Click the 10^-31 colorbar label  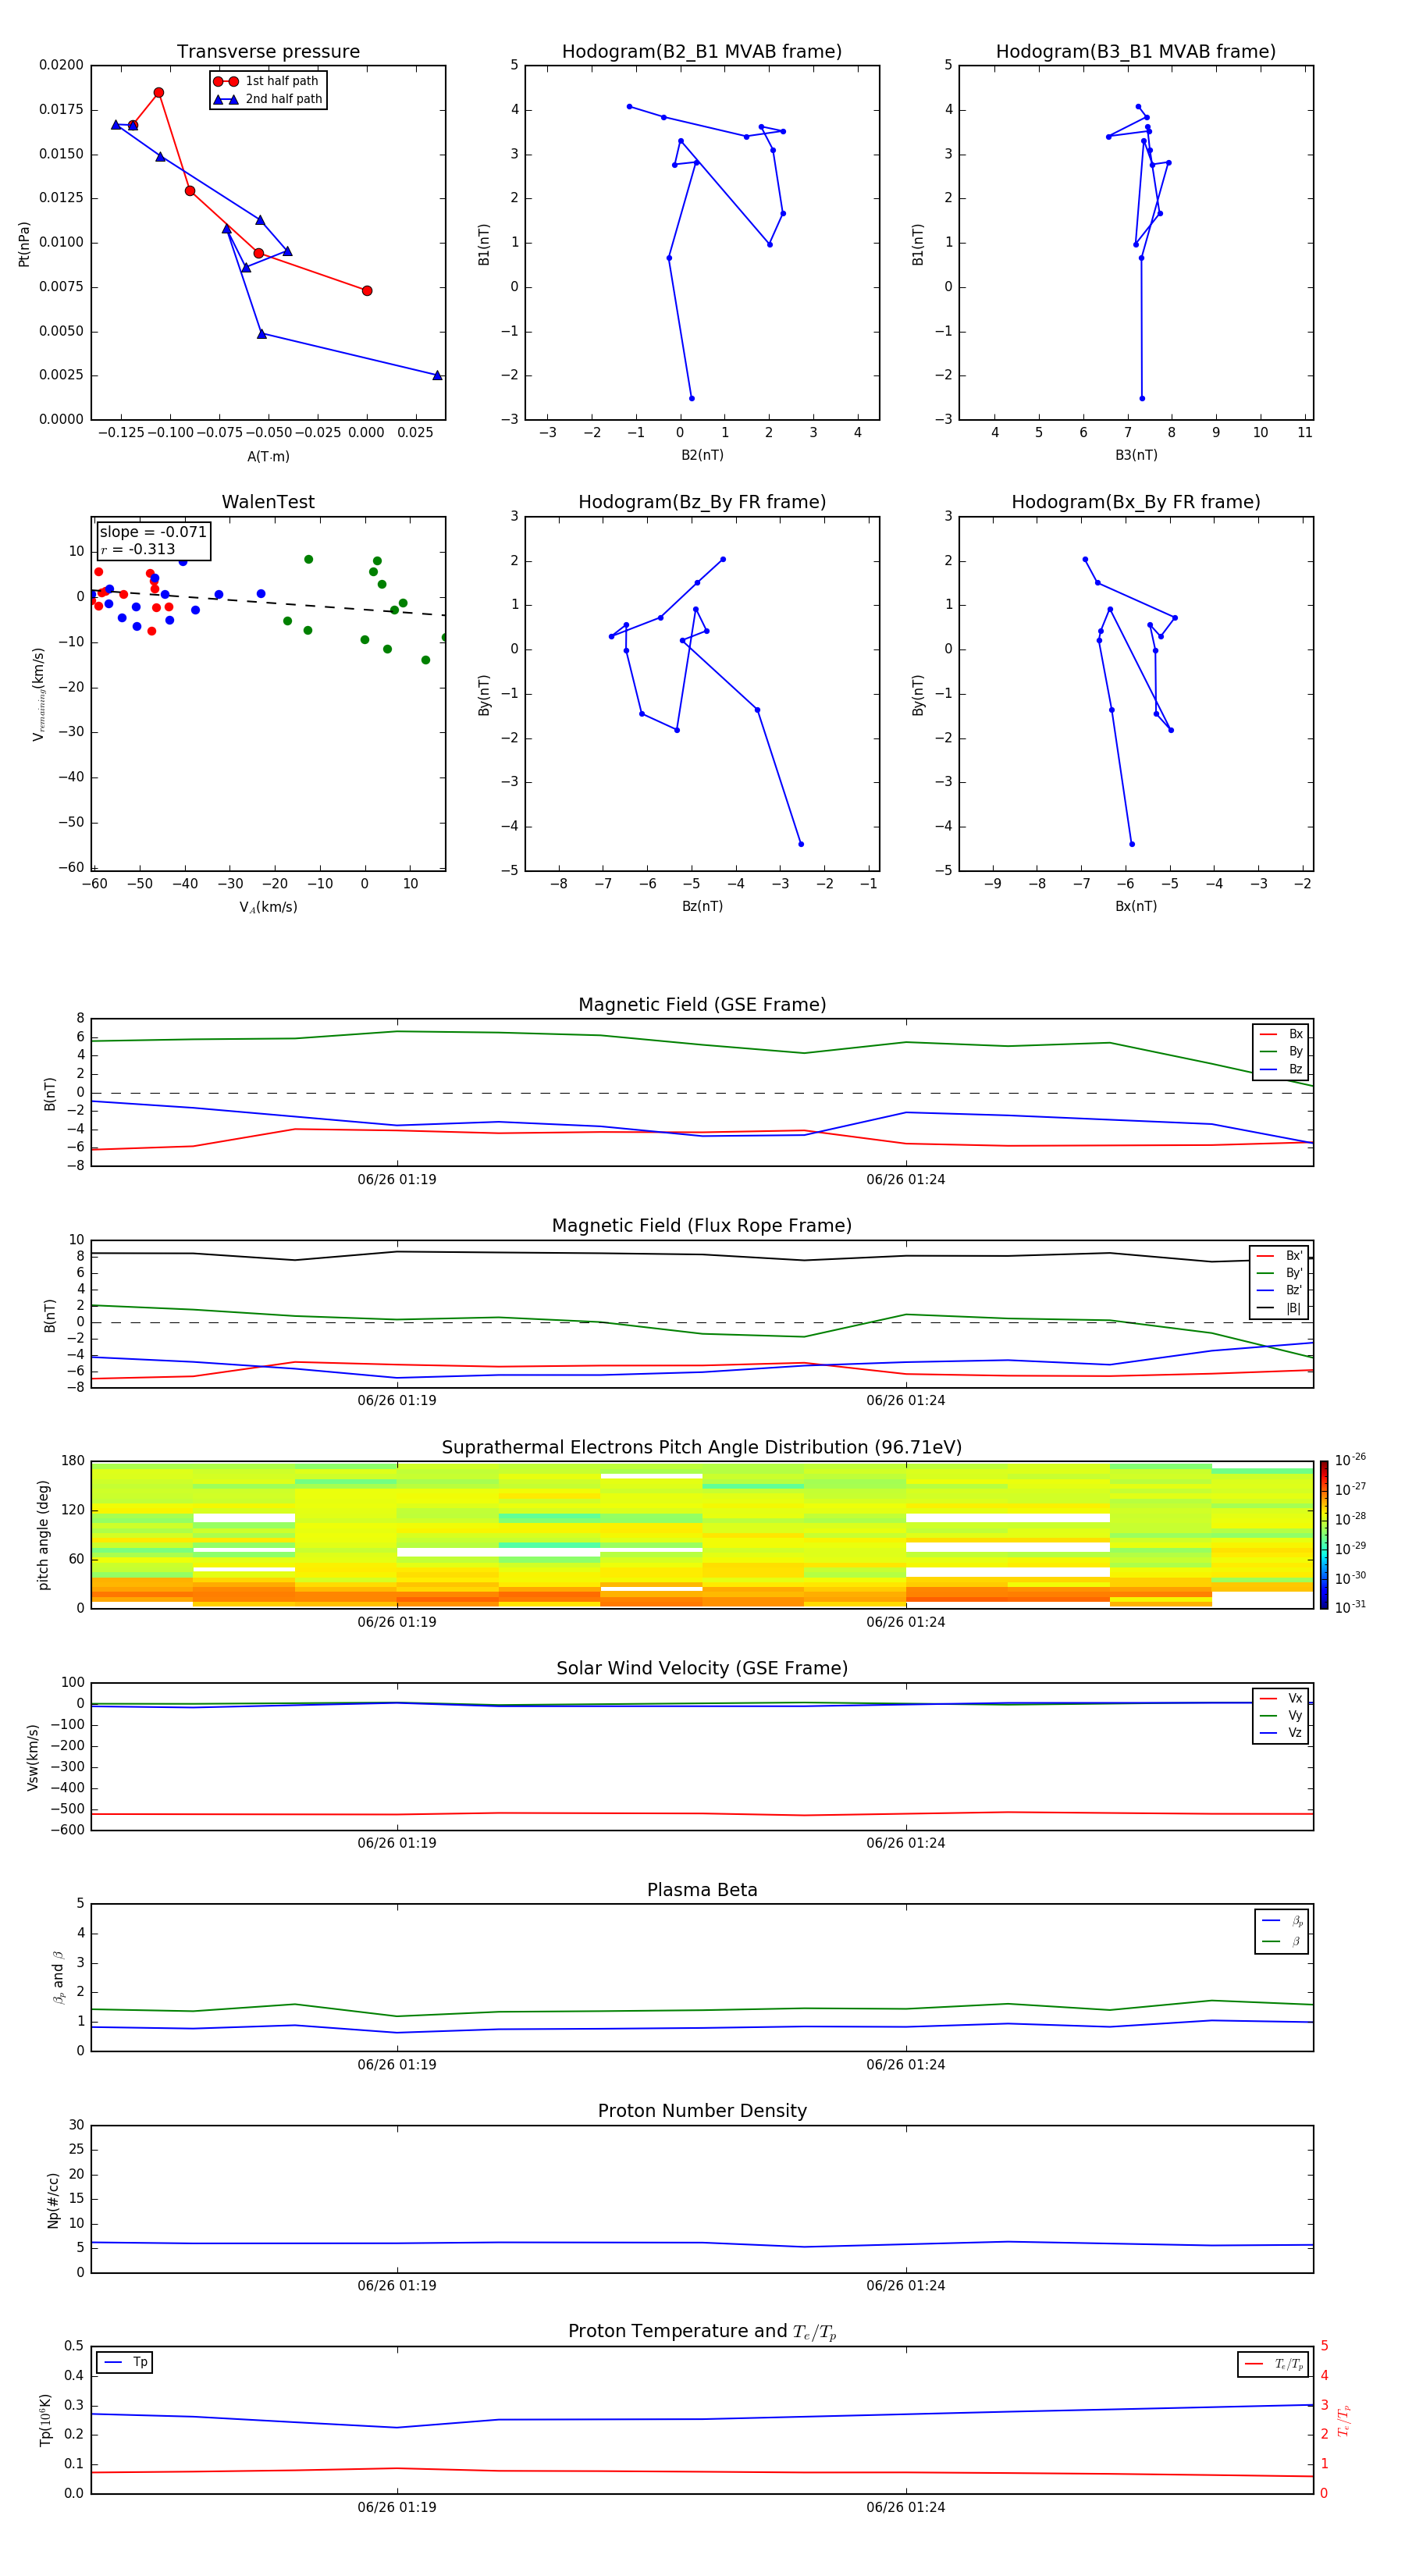point(1350,1607)
